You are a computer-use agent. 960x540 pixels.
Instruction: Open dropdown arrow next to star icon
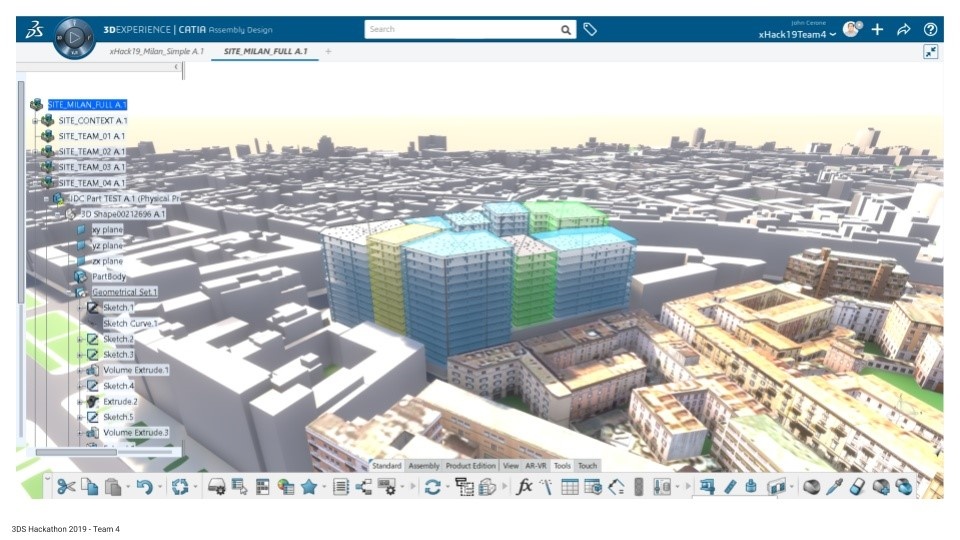pyautogui.click(x=324, y=487)
